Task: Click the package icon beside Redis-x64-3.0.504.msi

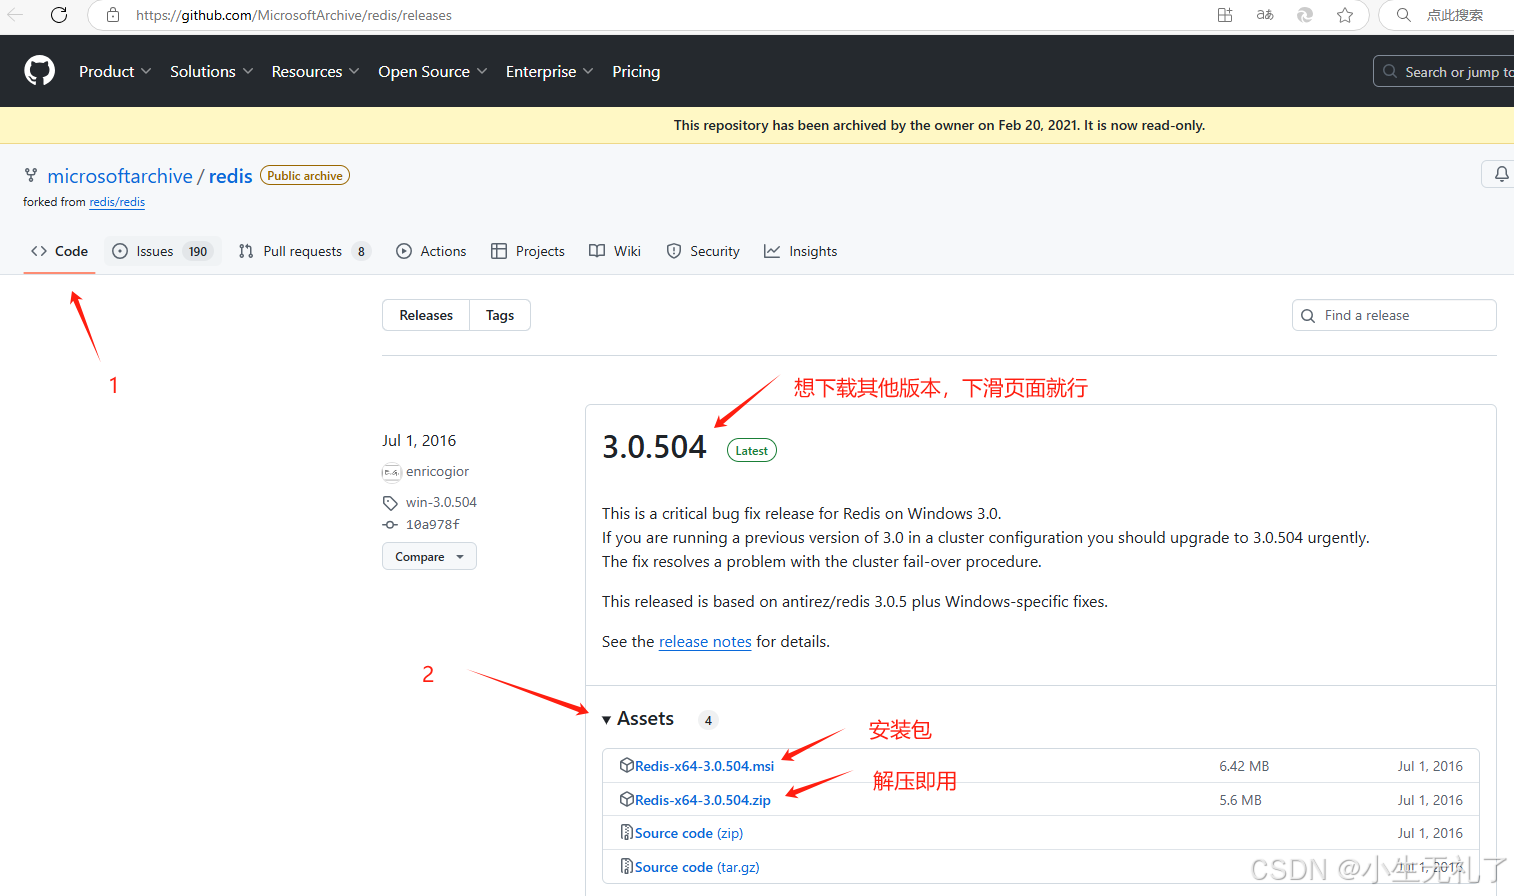Action: point(626,765)
